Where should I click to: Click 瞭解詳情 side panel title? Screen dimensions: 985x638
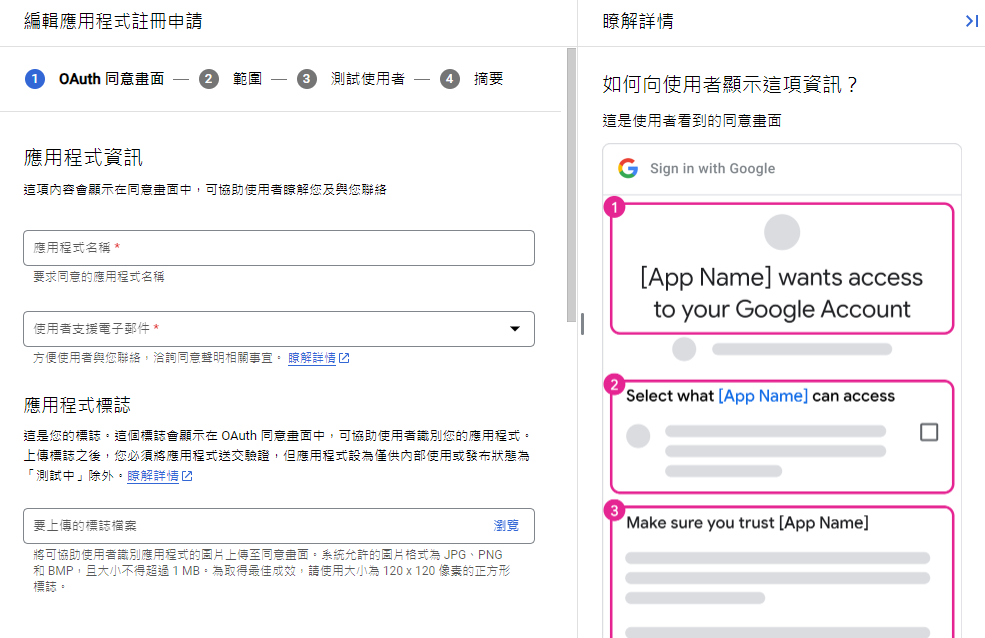pos(638,21)
